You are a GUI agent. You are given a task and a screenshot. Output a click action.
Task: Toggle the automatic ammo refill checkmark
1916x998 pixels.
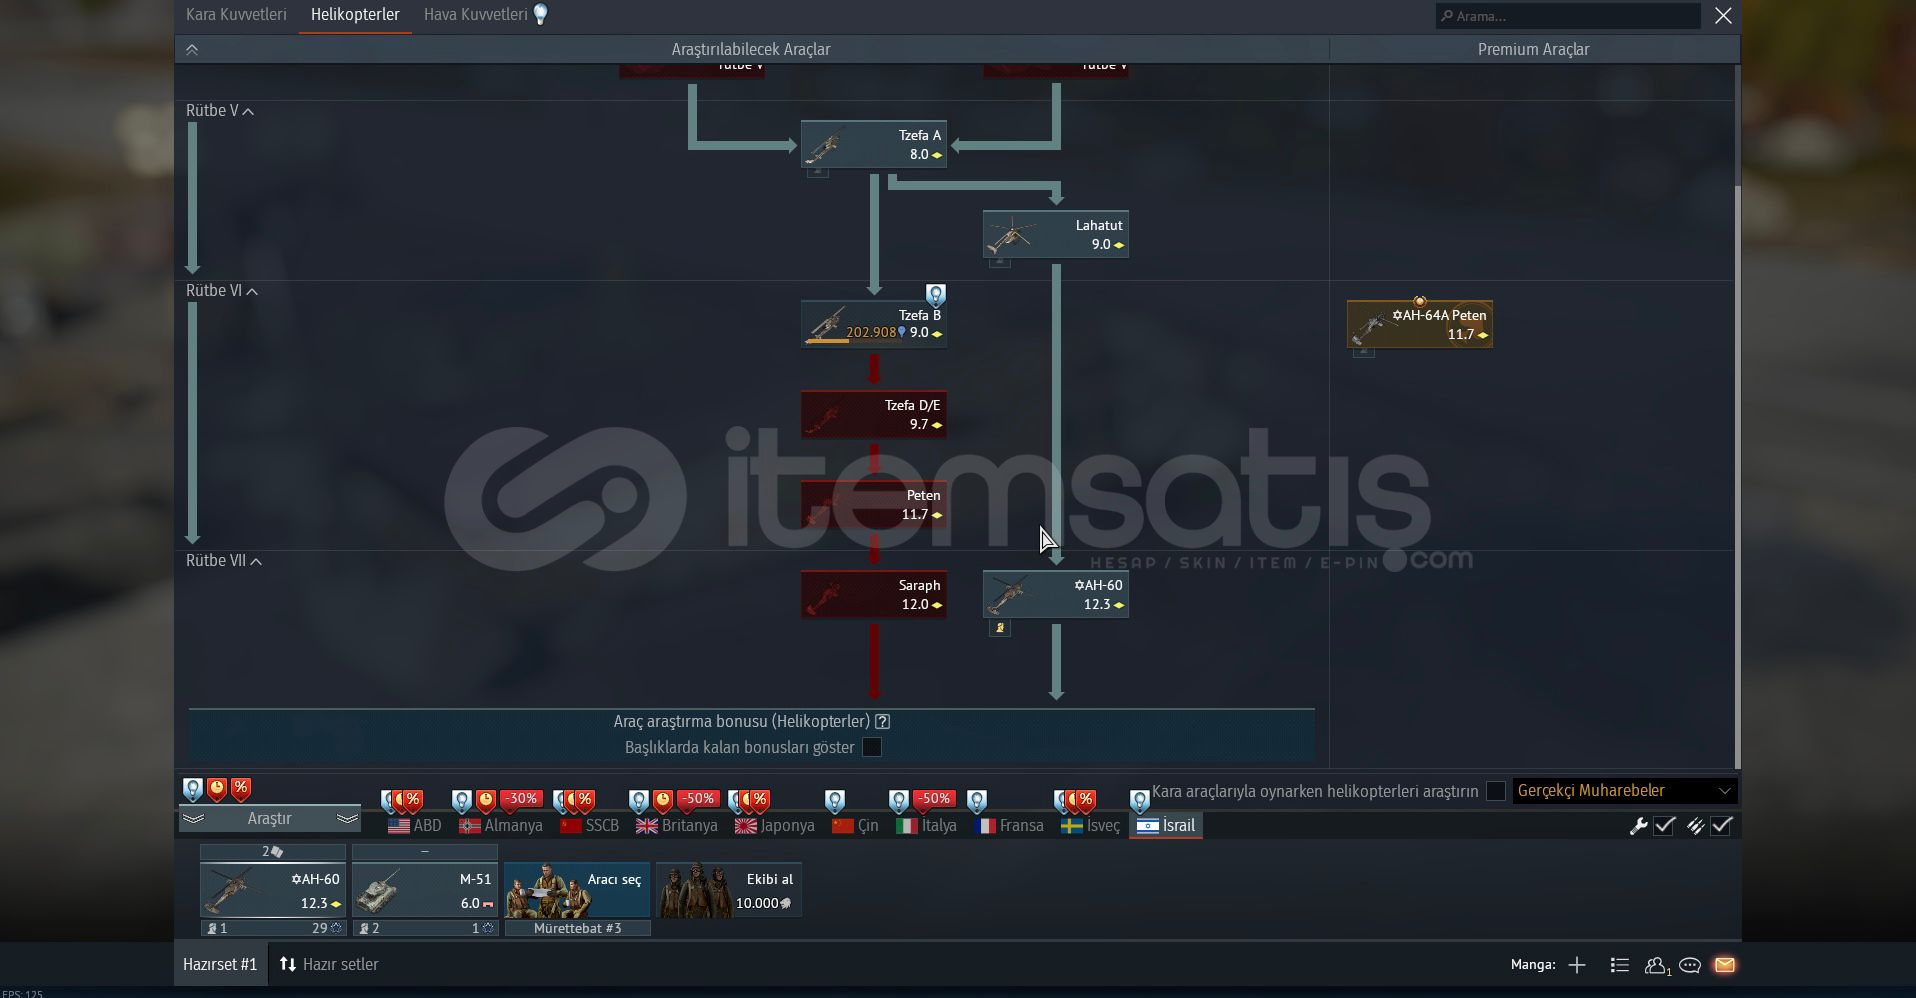[x=1721, y=826]
